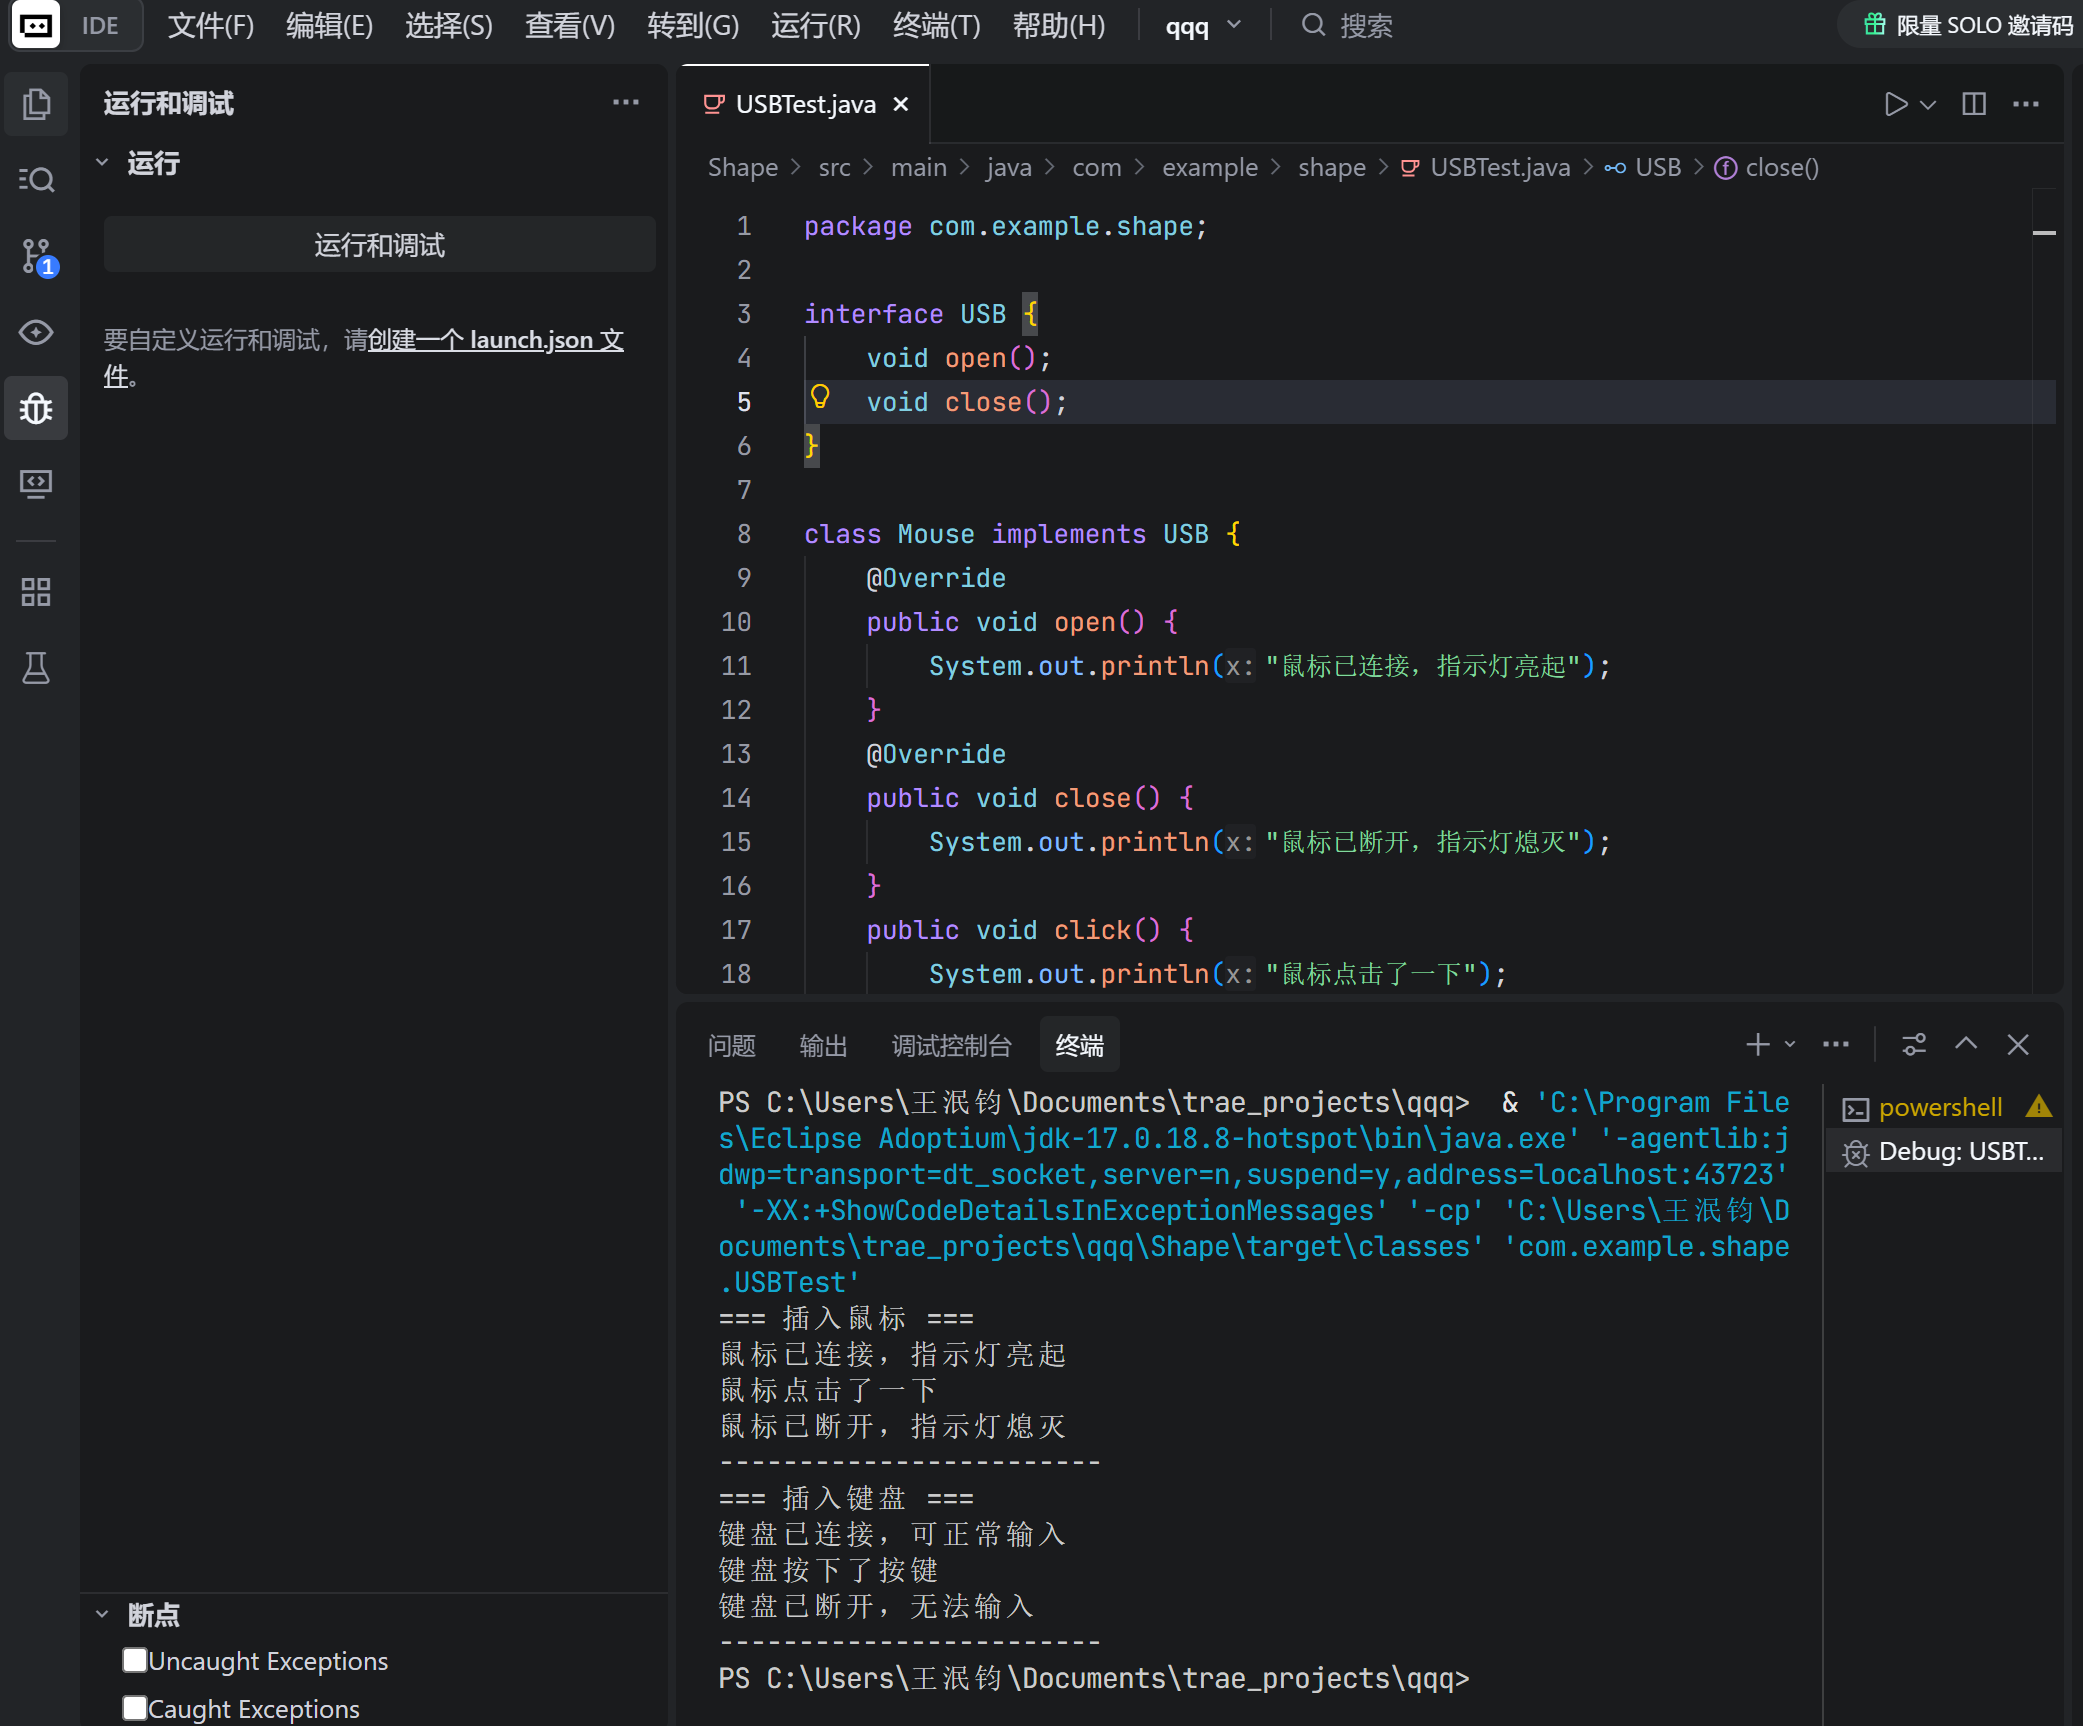Open the Source Control icon with badge
This screenshot has height=1726, width=2083.
click(36, 256)
